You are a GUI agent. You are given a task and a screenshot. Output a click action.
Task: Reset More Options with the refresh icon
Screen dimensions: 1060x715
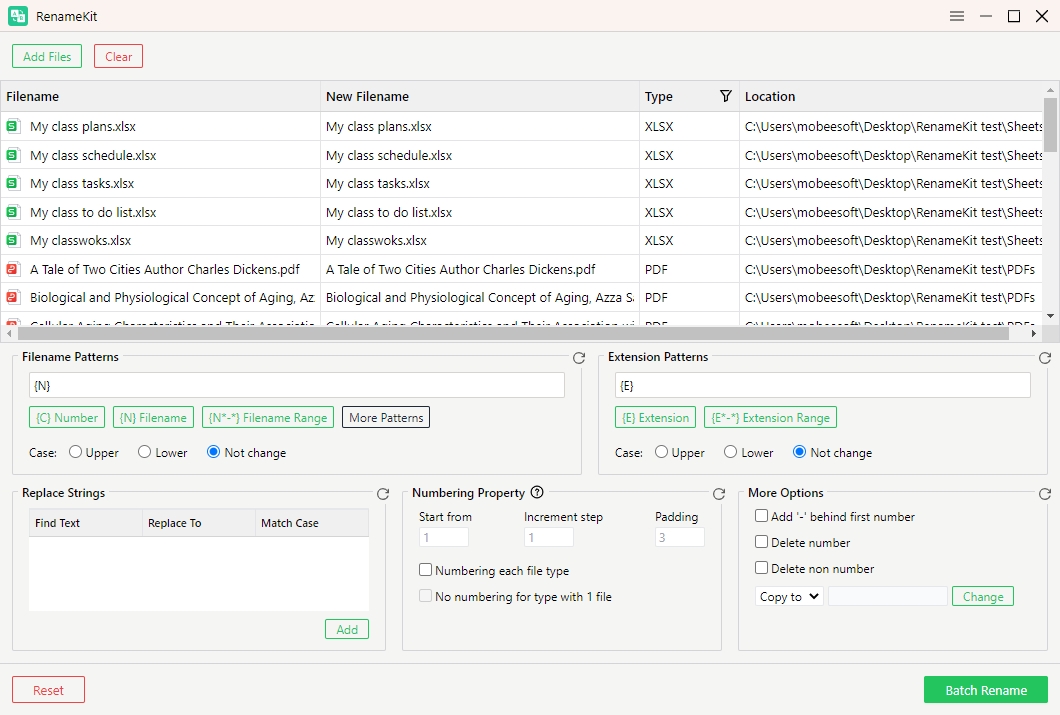[1044, 494]
